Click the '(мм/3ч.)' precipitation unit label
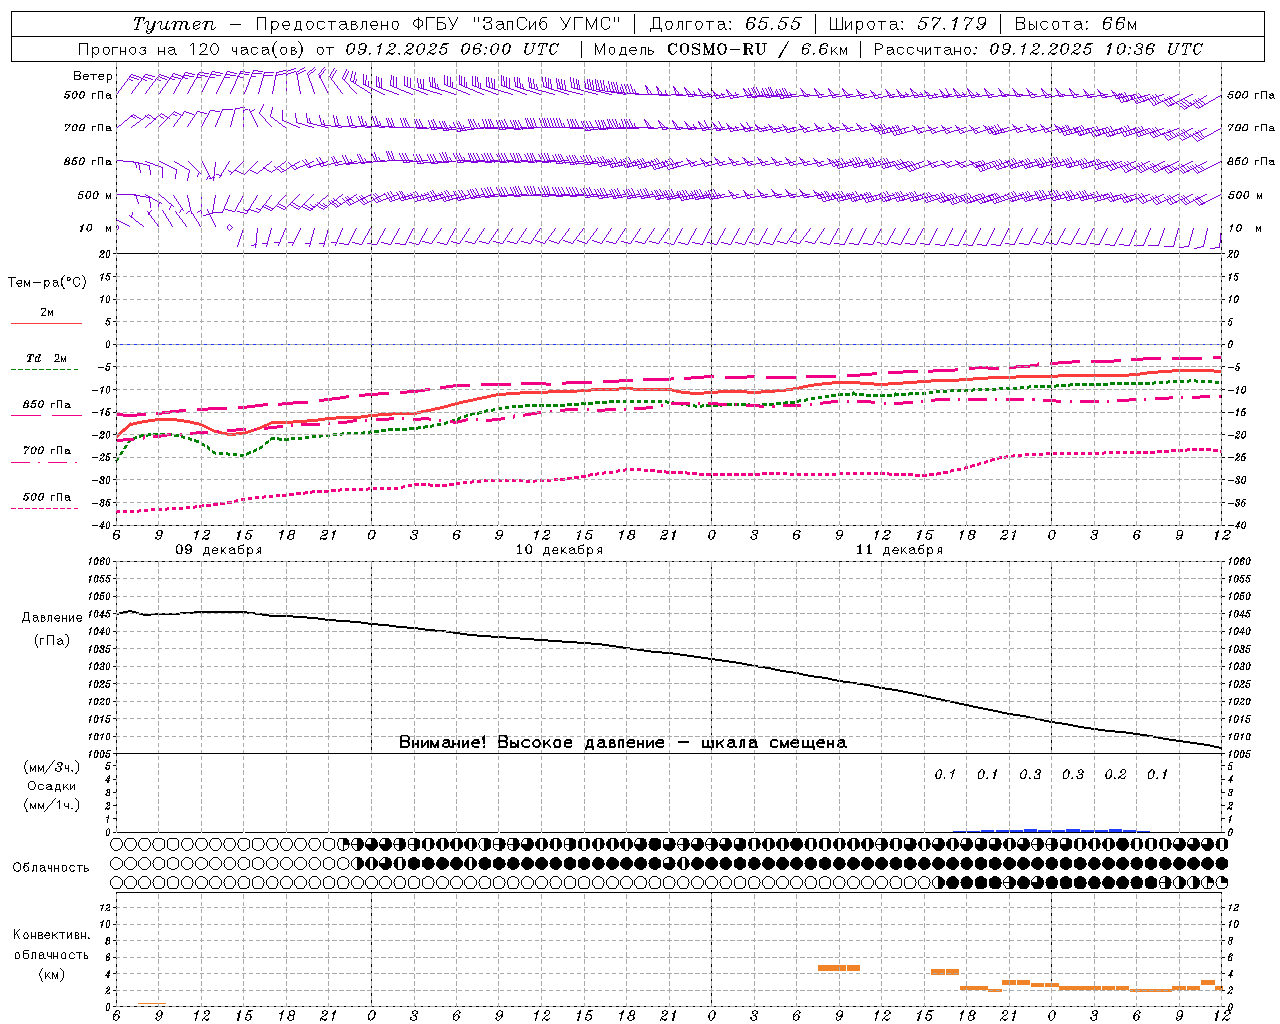This screenshot has width=1280, height=1024. point(52,767)
